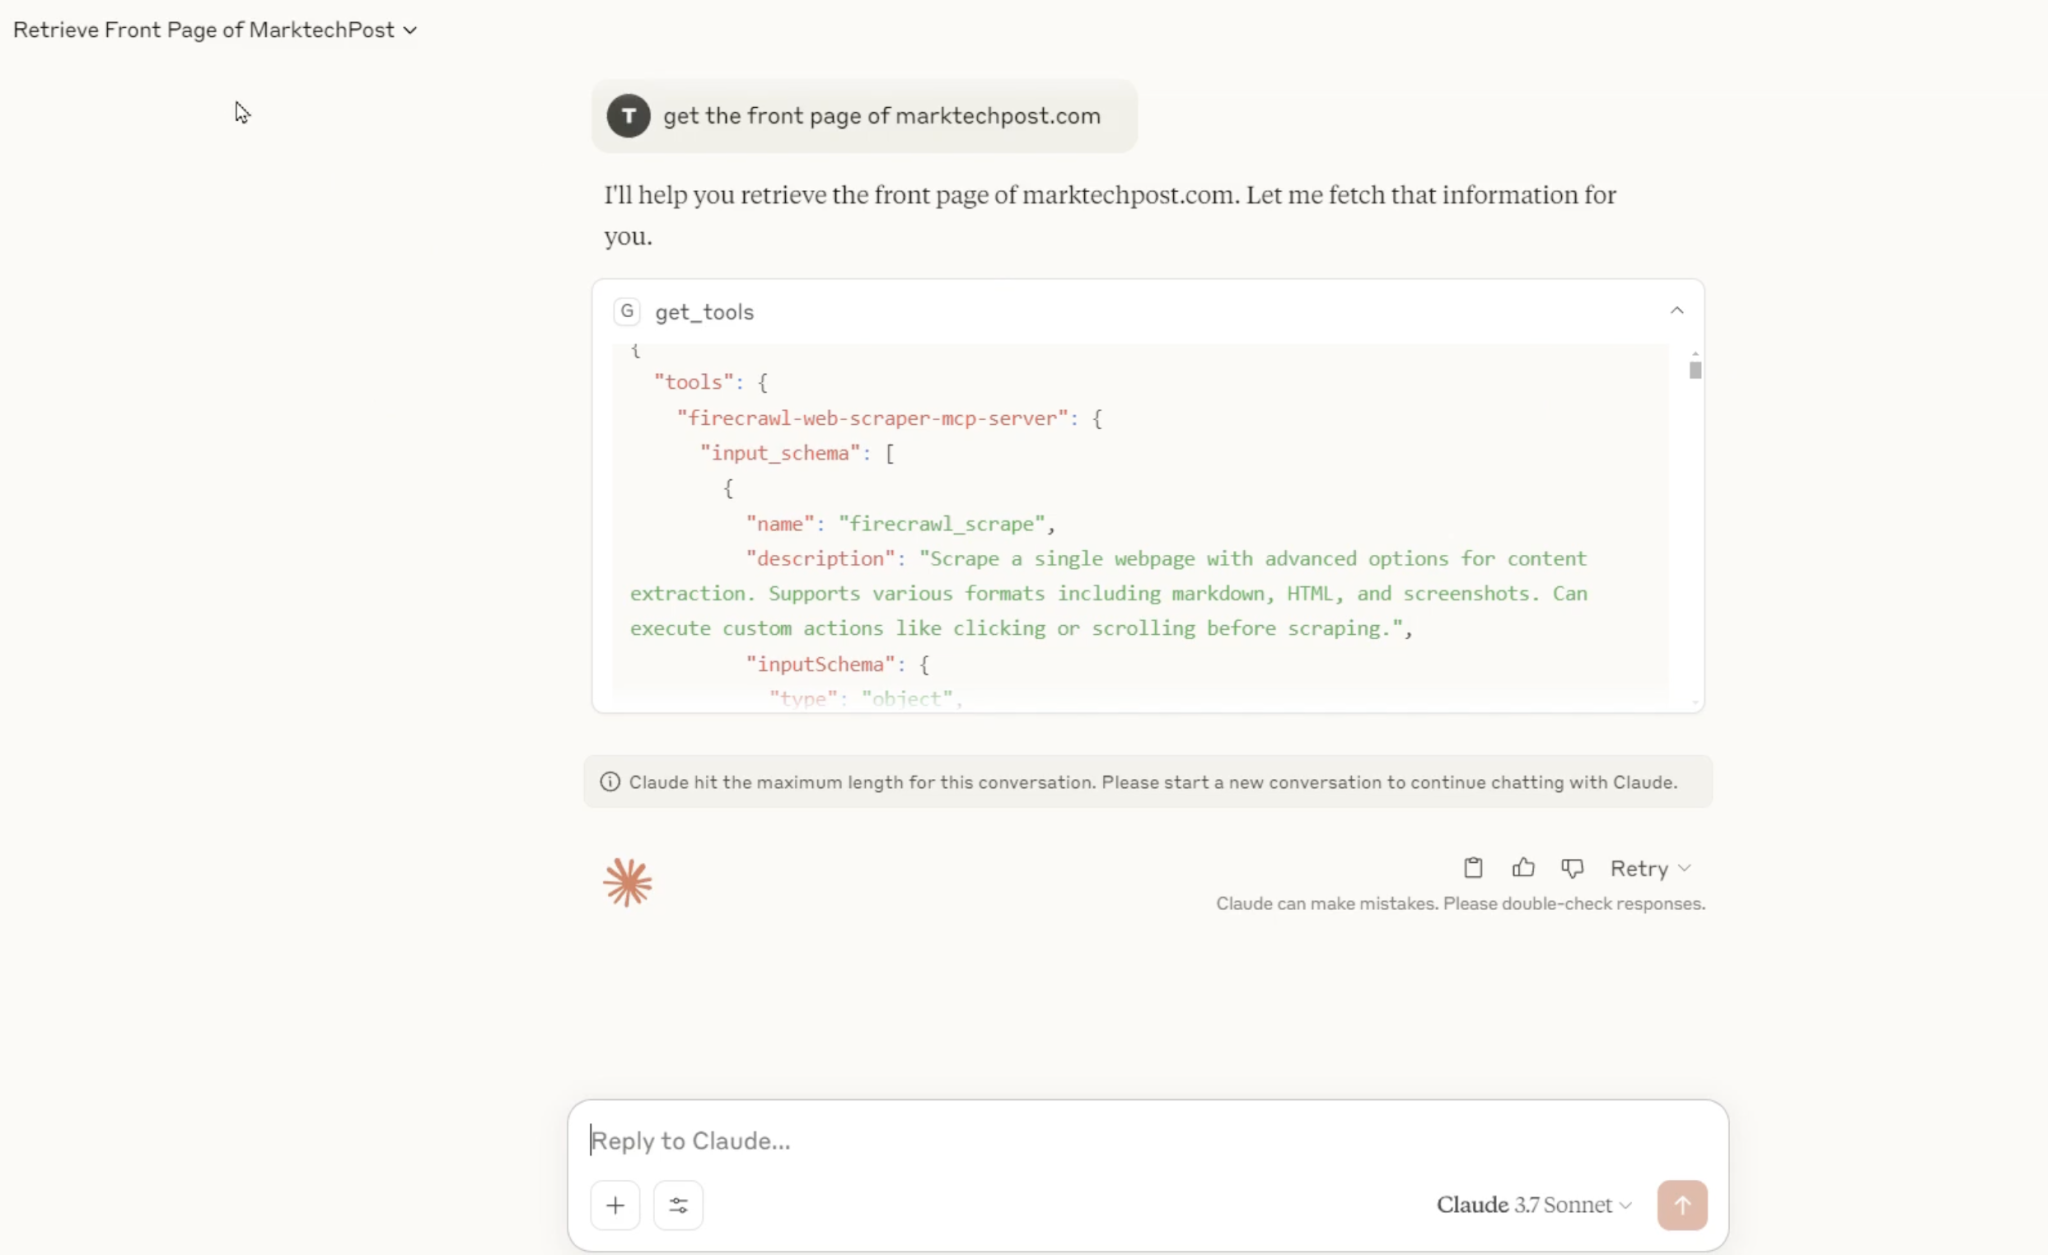Click the get_tools G icon

(627, 312)
